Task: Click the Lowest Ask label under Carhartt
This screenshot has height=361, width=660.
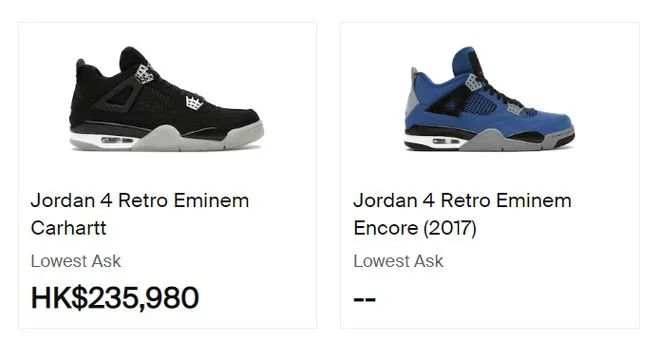Action: tap(76, 261)
